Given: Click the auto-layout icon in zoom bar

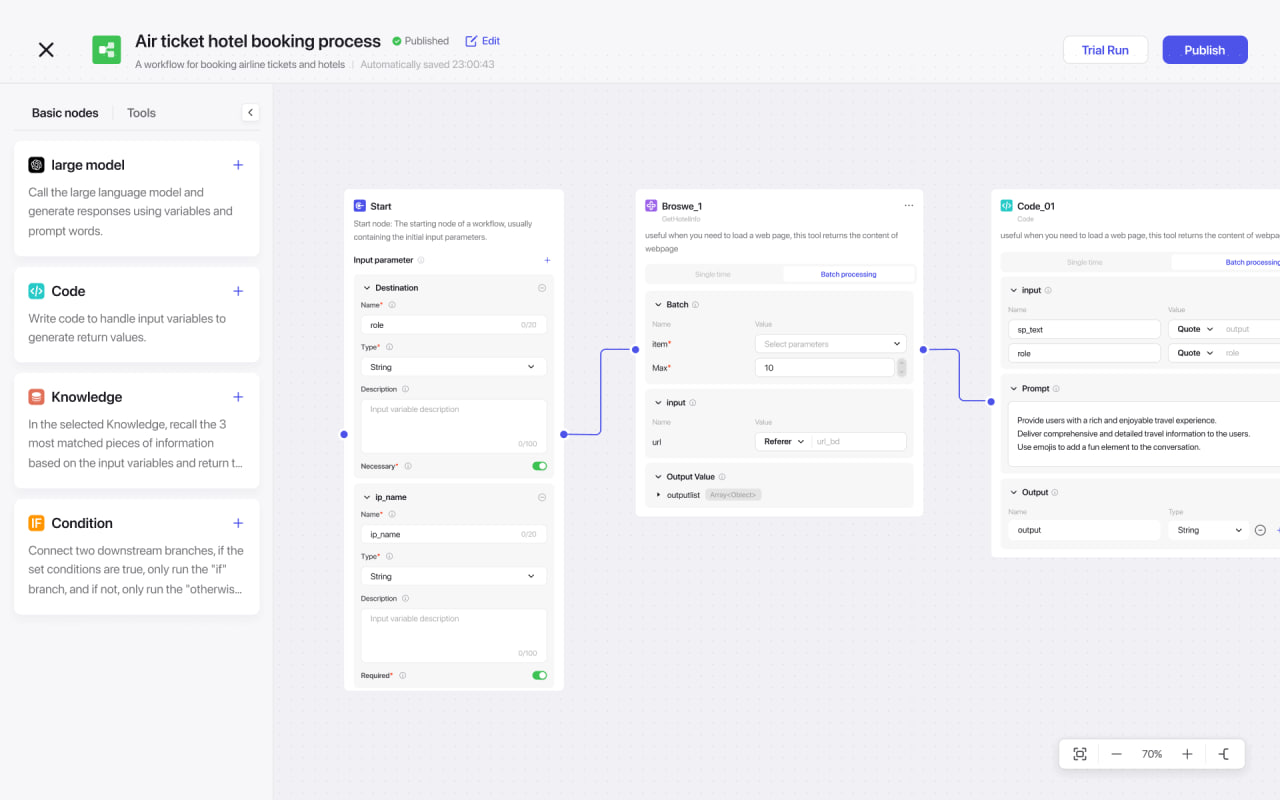Looking at the screenshot, I should tap(1224, 754).
